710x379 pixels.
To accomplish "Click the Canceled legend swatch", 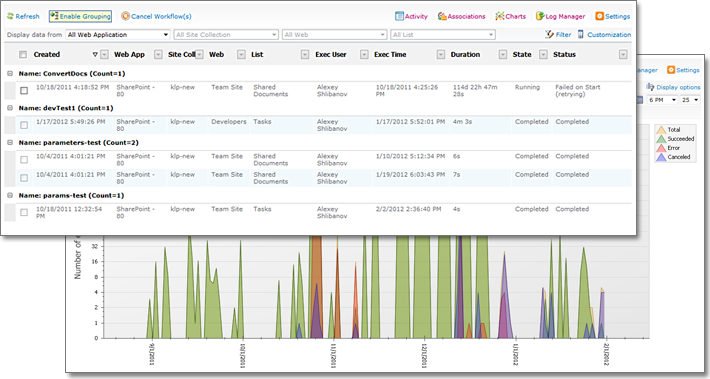I will click(x=661, y=157).
